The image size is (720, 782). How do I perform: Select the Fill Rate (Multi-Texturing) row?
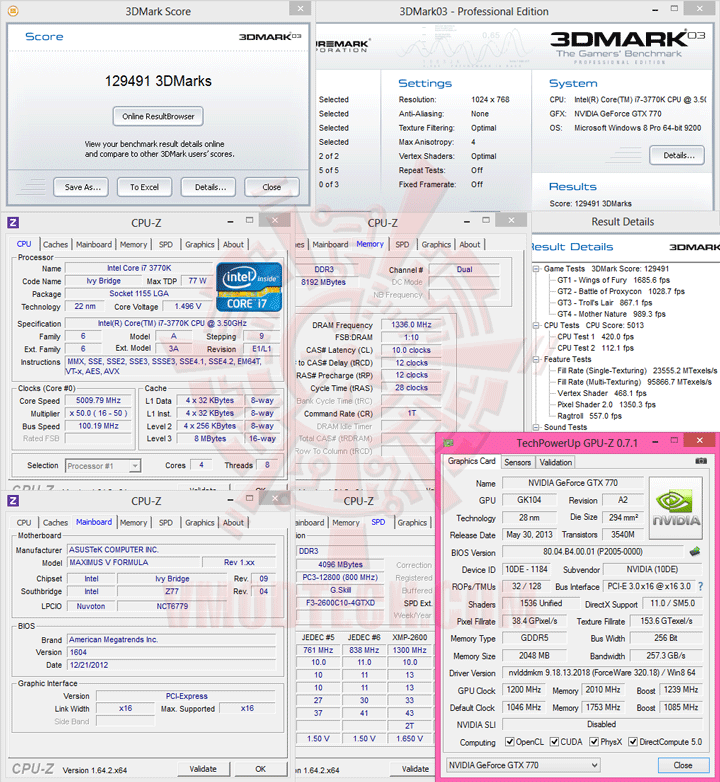634,382
